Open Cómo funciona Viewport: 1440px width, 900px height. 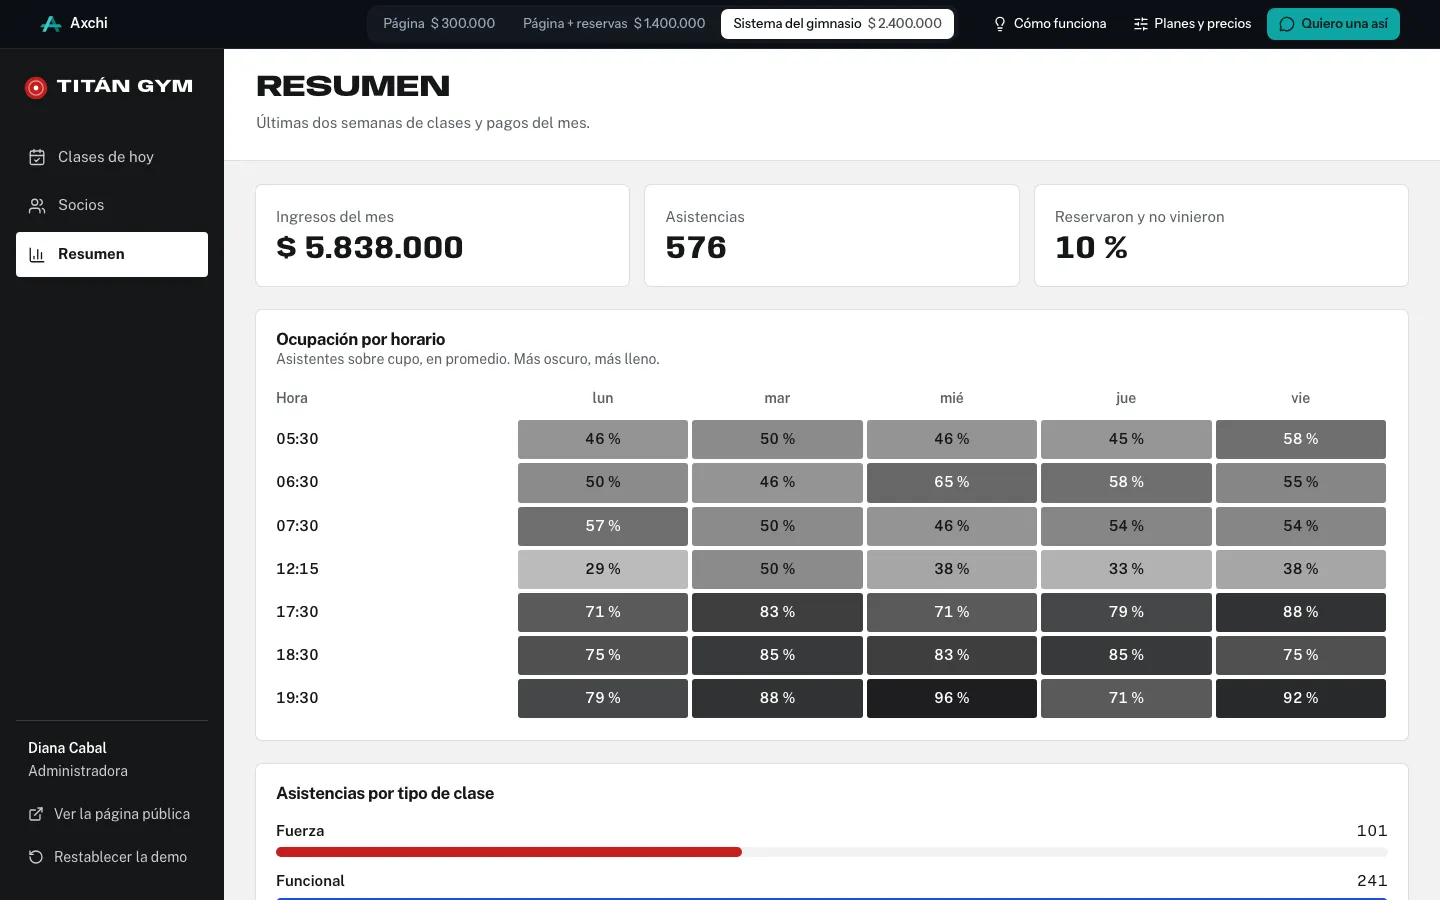pyautogui.click(x=1049, y=24)
